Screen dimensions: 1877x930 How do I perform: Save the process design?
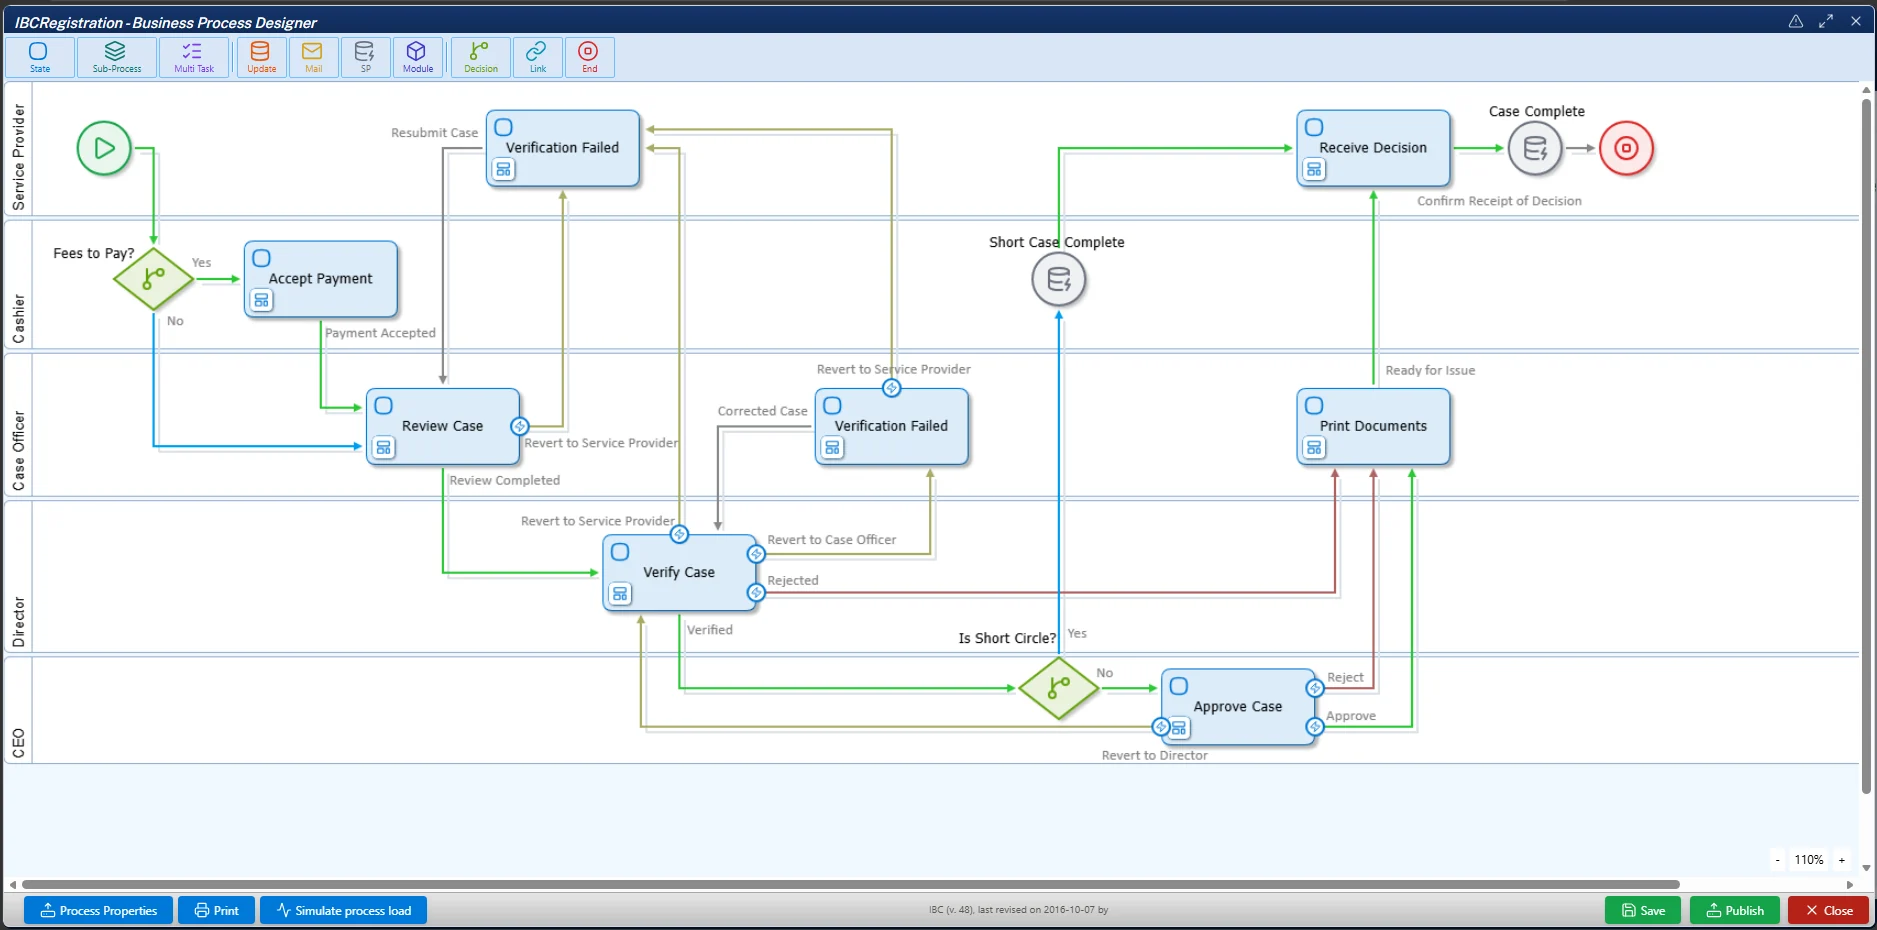[x=1643, y=910]
